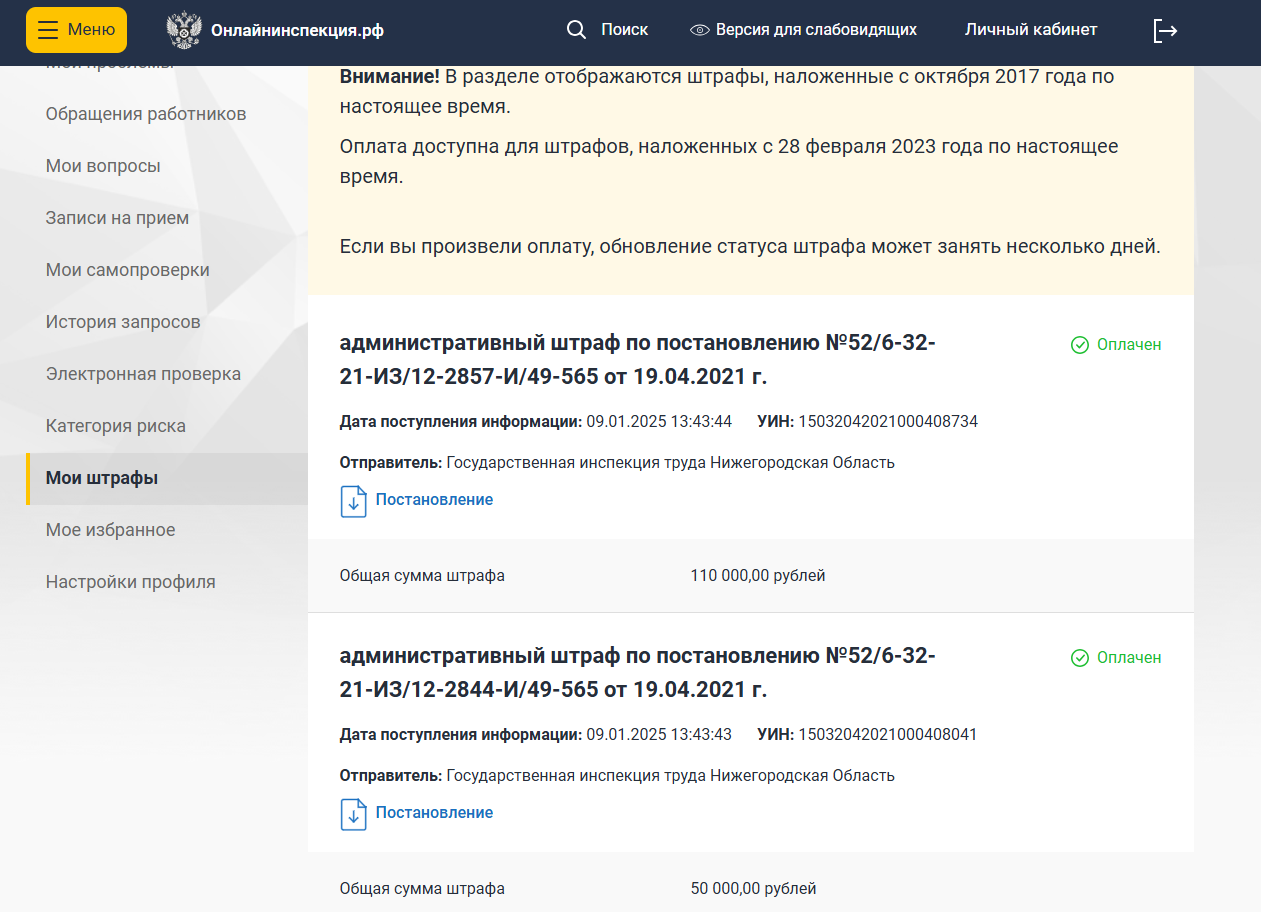Viewport: 1261px width, 912px height.
Task: Open Мои самопроверки sidebar section
Action: coord(128,270)
